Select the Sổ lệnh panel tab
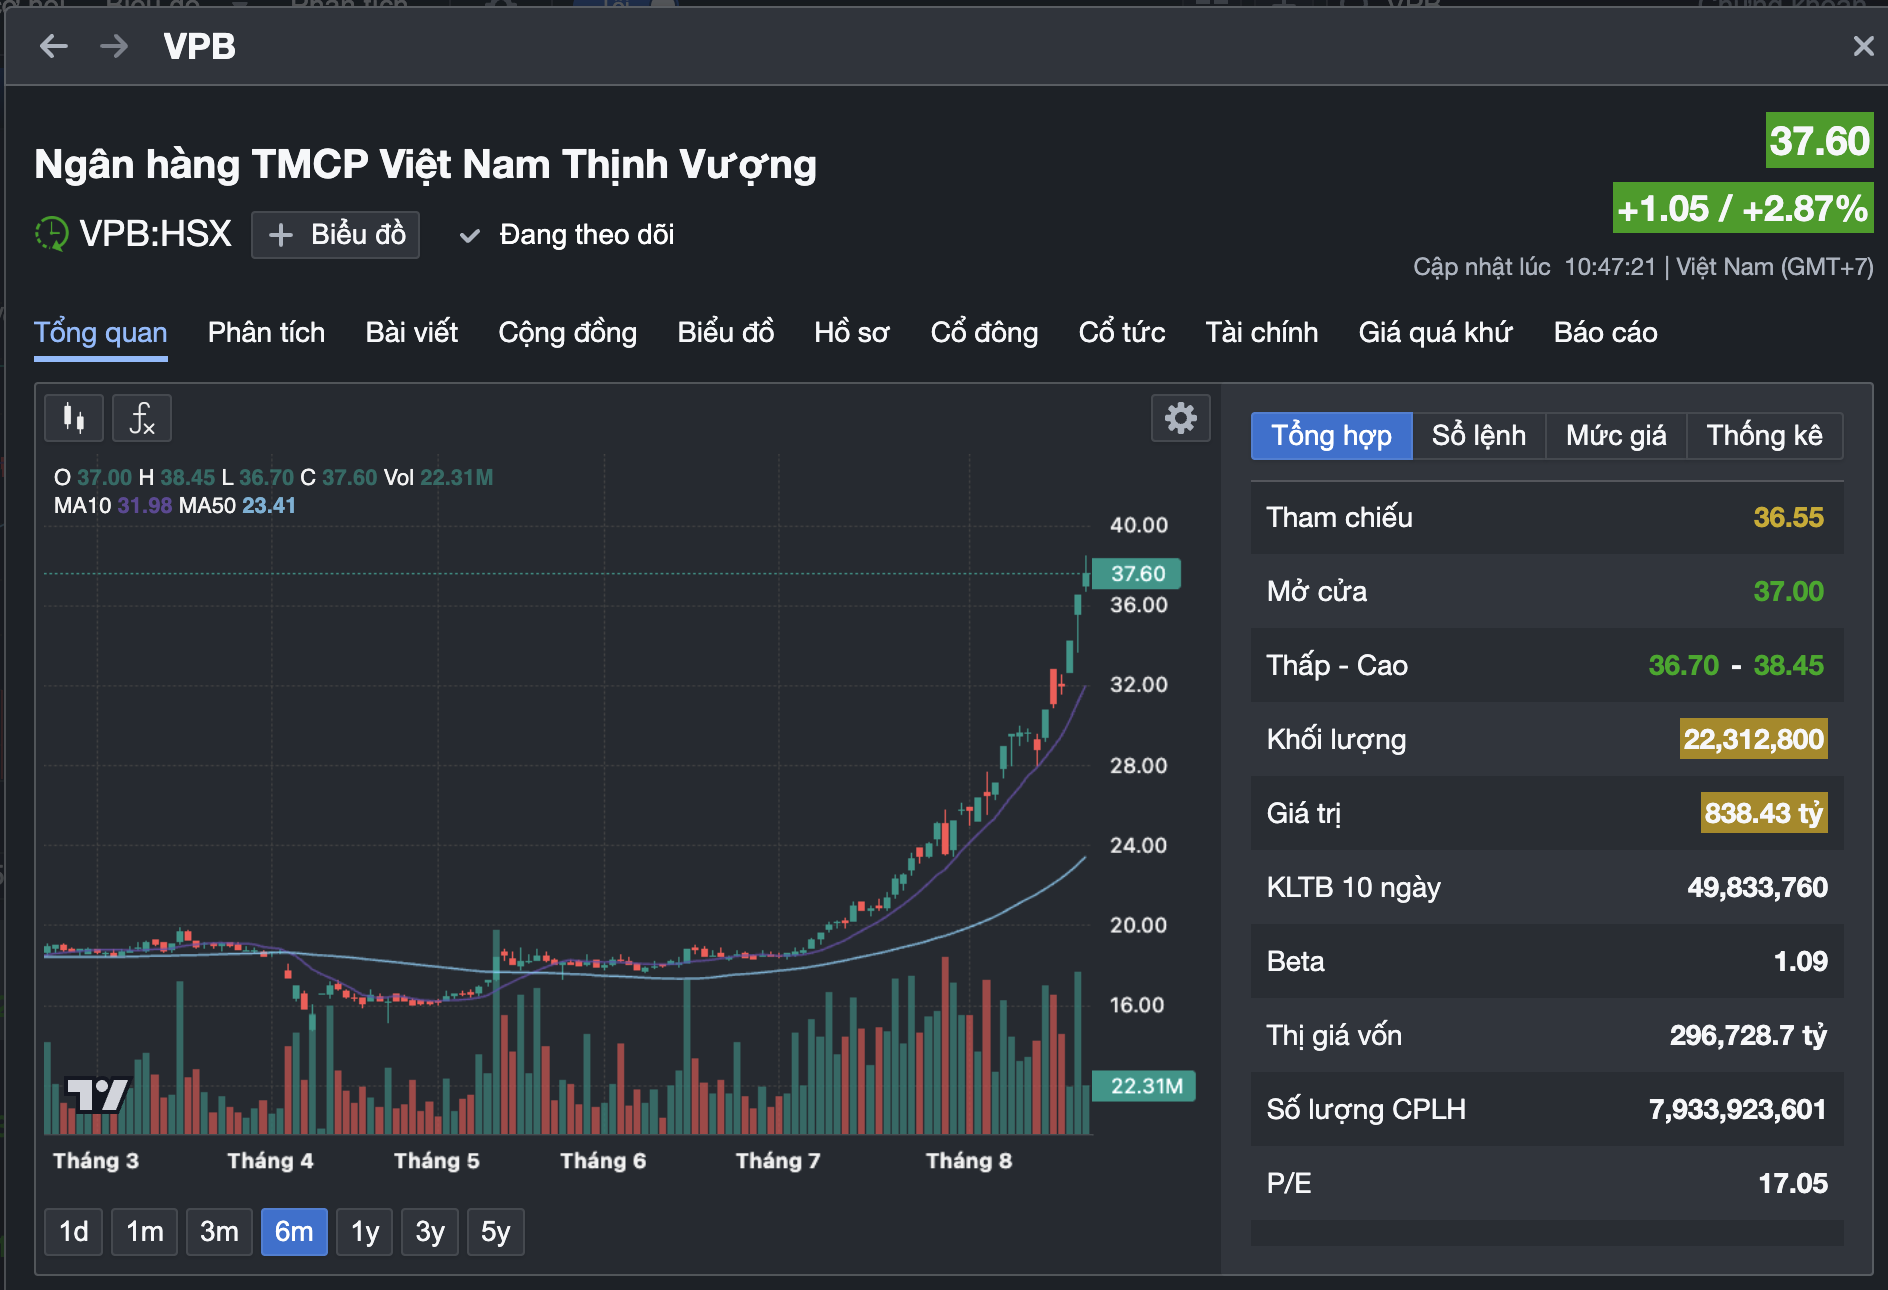Viewport: 1888px width, 1290px height. click(1478, 436)
